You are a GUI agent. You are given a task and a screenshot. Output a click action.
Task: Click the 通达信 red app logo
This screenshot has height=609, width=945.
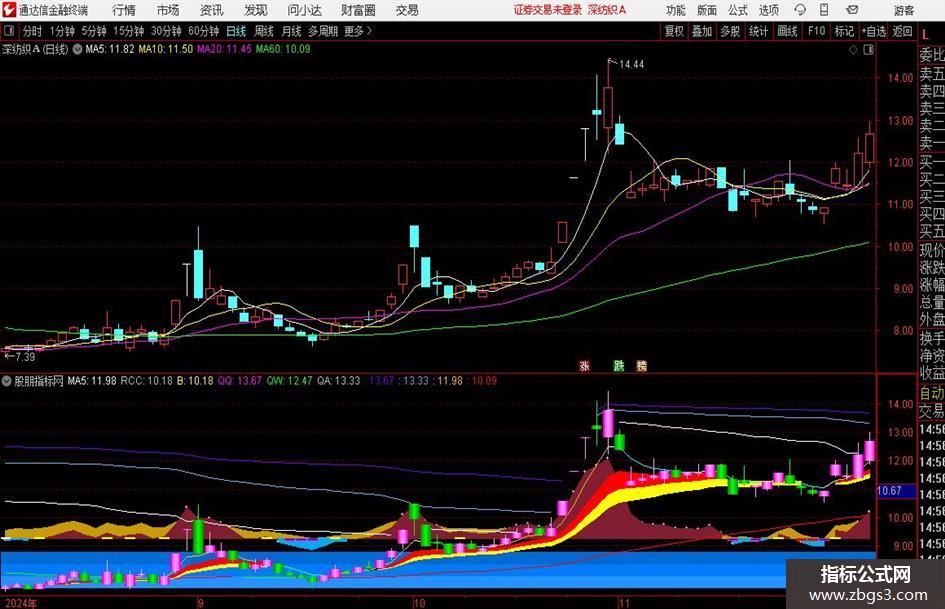tap(9, 10)
